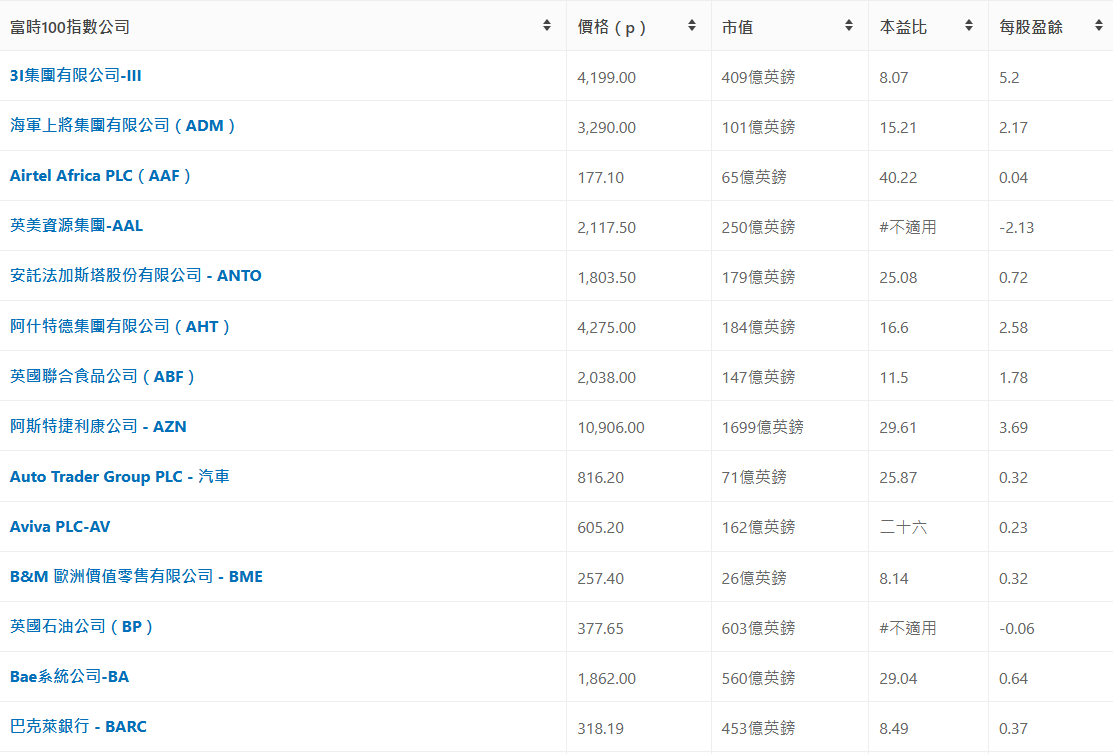Screen dimensions: 1113x754
Task: Open 安託法加斯塔股份有限公司 - ANTO link
Action: [136, 275]
